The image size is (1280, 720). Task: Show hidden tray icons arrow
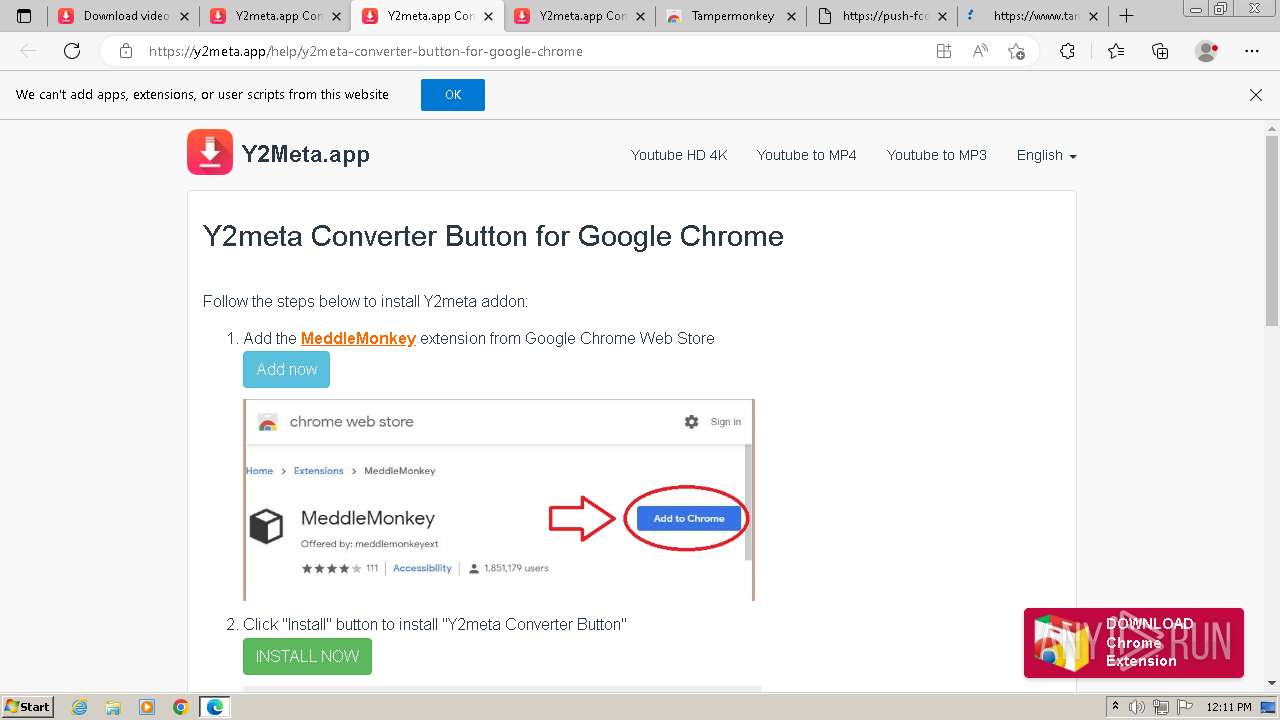pyautogui.click(x=1116, y=707)
